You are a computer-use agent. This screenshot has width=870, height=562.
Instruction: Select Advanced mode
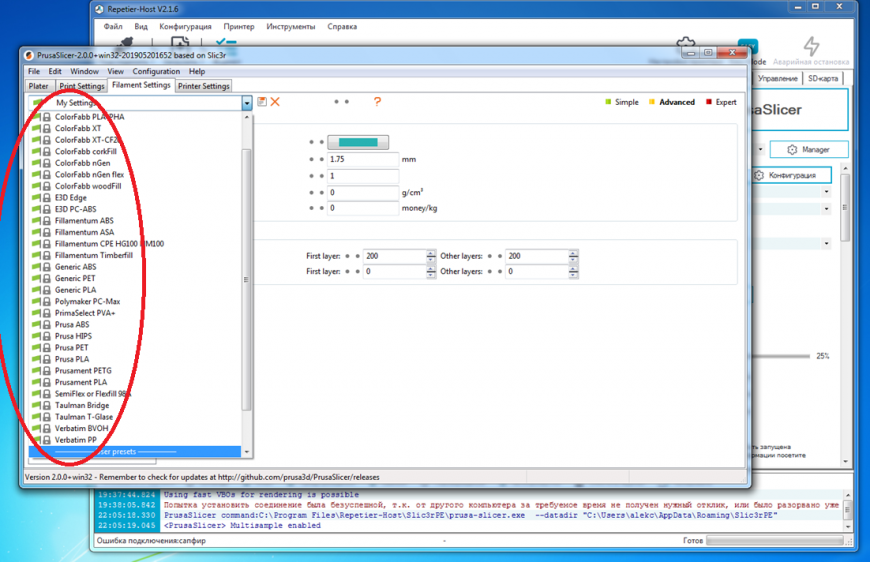tap(671, 102)
